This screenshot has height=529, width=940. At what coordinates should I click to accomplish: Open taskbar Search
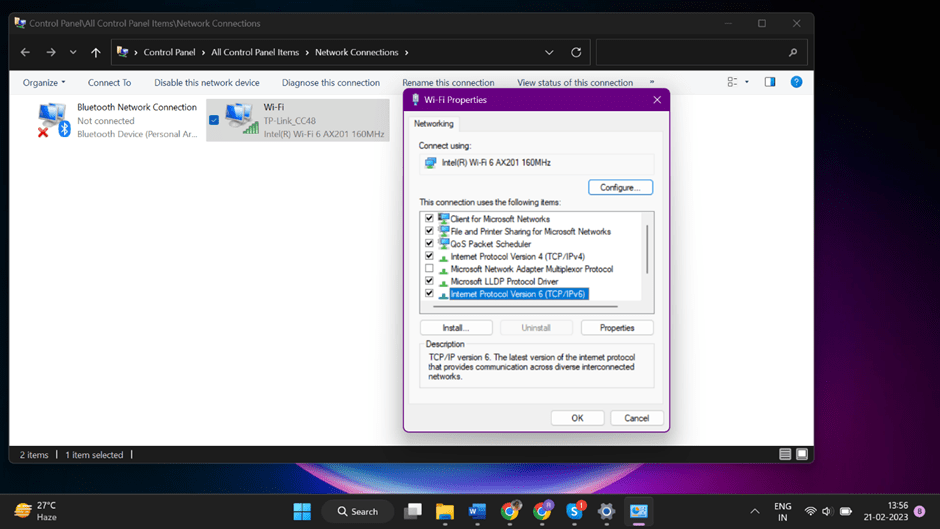point(358,511)
